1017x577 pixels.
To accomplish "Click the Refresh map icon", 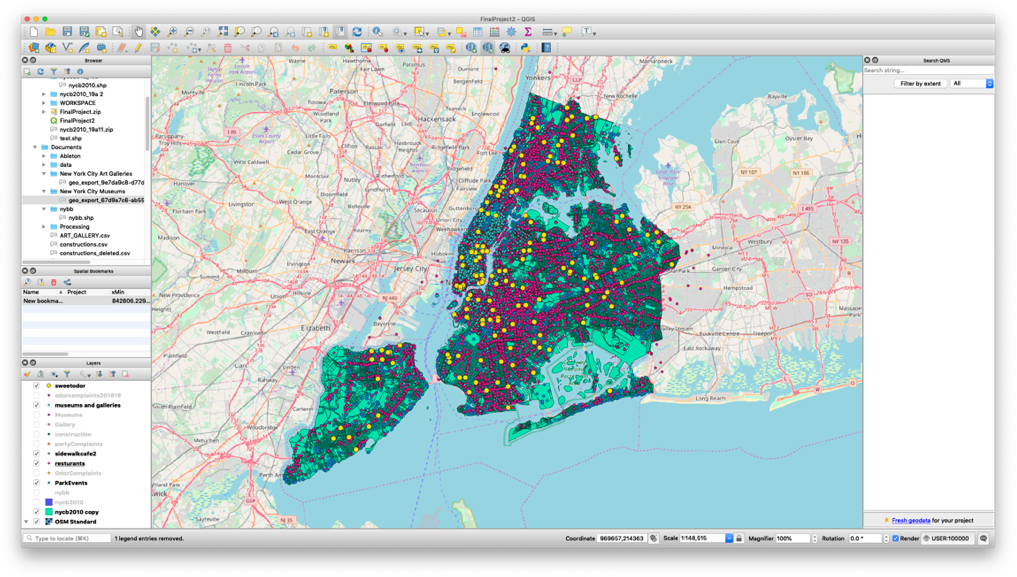I will pyautogui.click(x=356, y=33).
